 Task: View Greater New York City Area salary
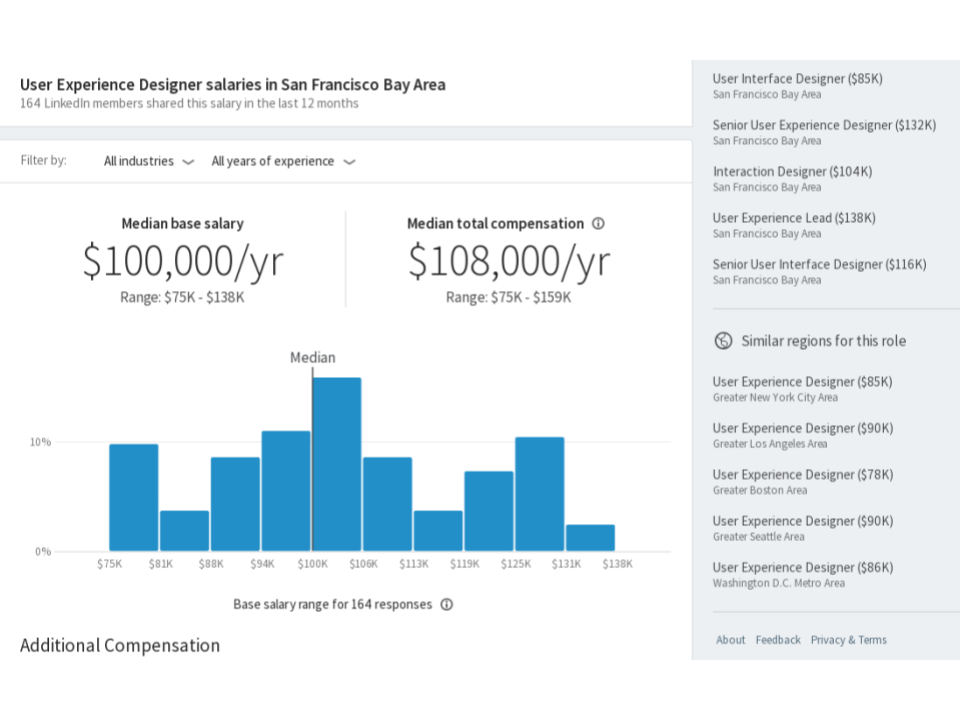[x=802, y=389]
